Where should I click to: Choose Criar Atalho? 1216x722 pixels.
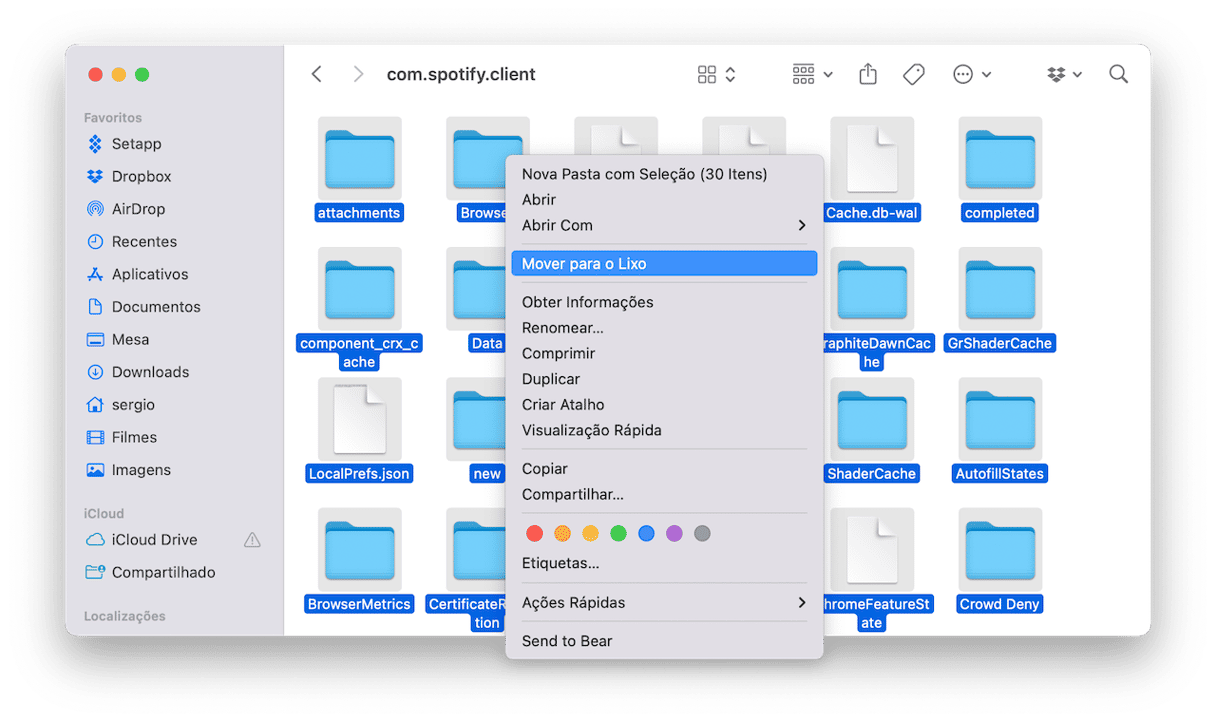(664, 405)
